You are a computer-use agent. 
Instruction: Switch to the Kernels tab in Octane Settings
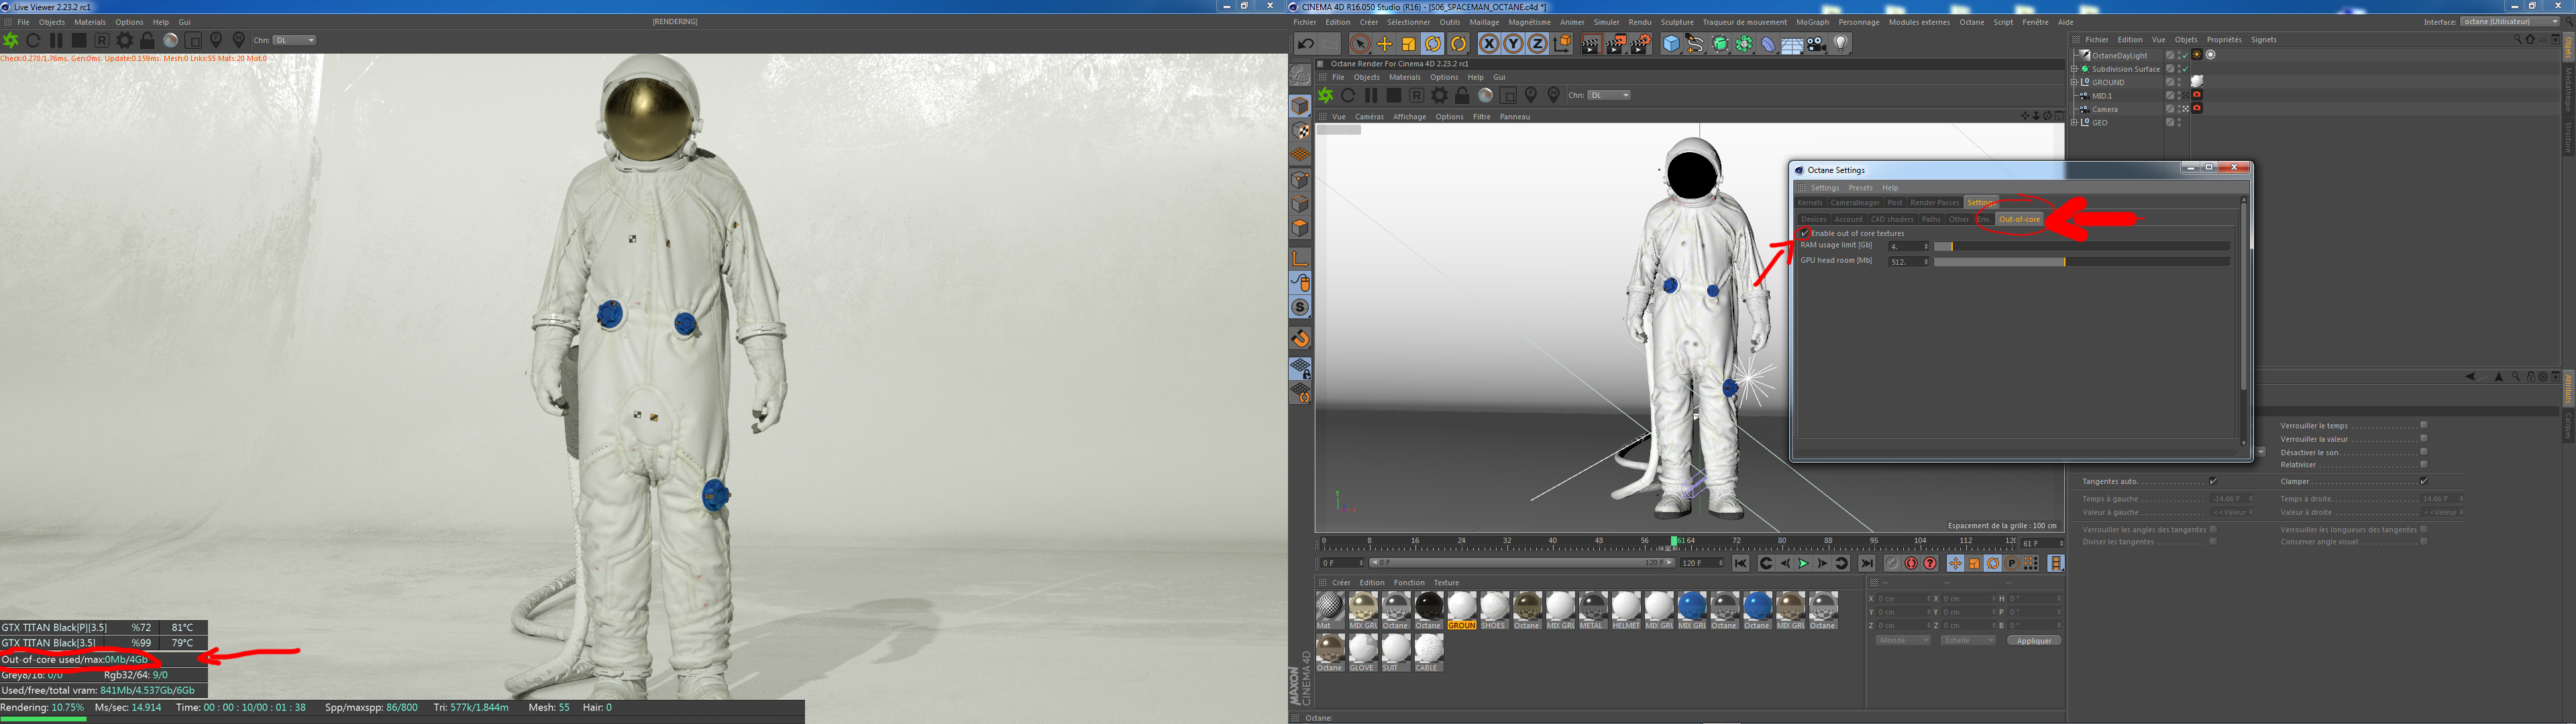pyautogui.click(x=1810, y=202)
